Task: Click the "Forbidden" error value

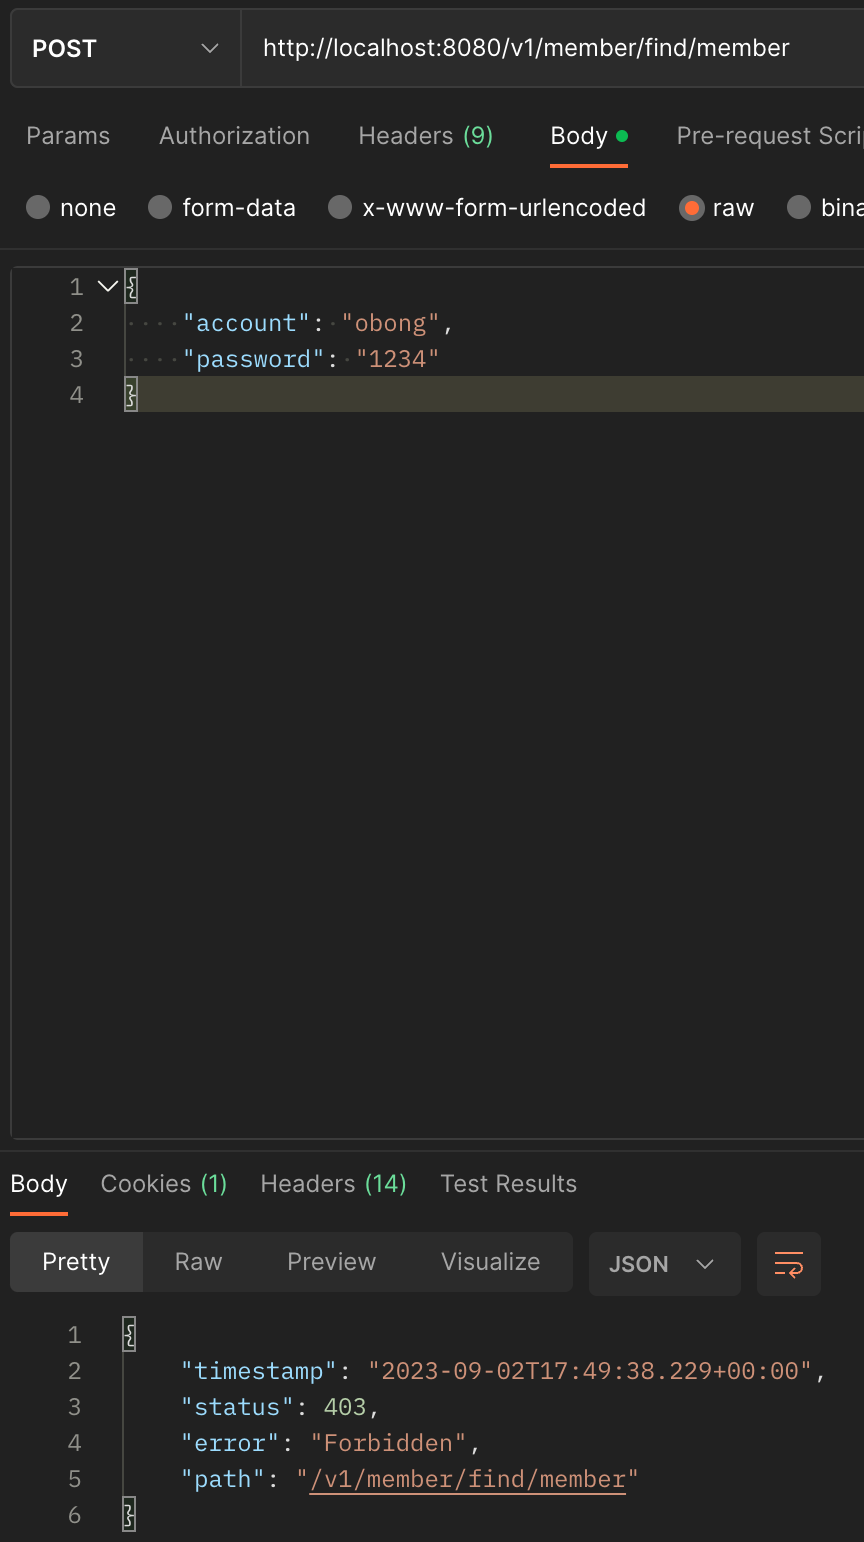Action: [388, 1443]
